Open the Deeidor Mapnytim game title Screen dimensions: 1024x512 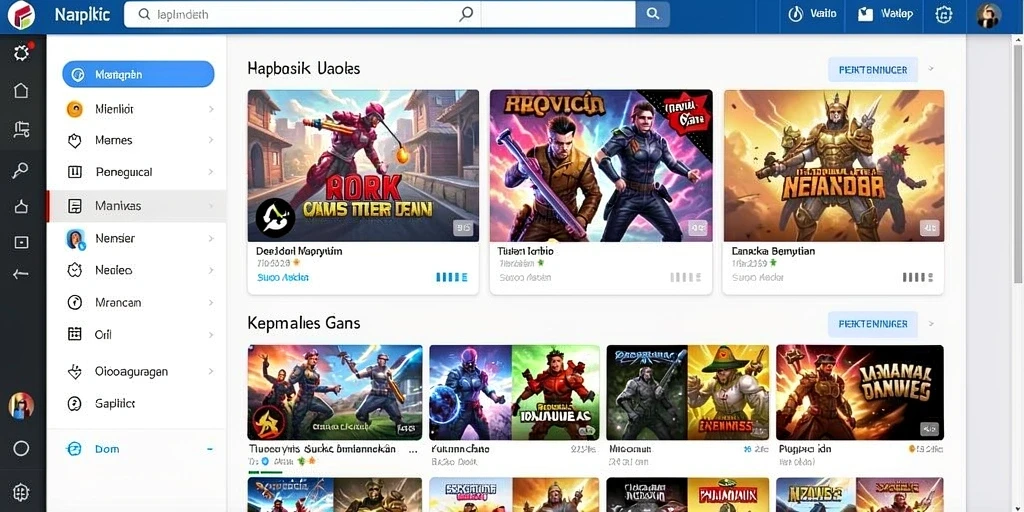click(x=299, y=251)
